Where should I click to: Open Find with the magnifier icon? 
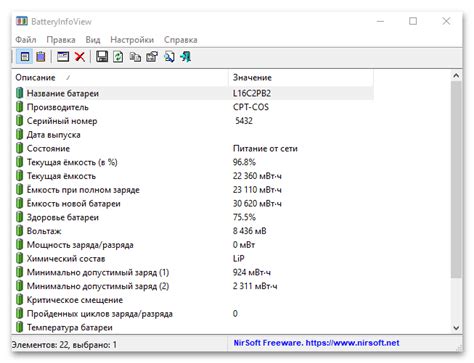[x=169, y=57]
